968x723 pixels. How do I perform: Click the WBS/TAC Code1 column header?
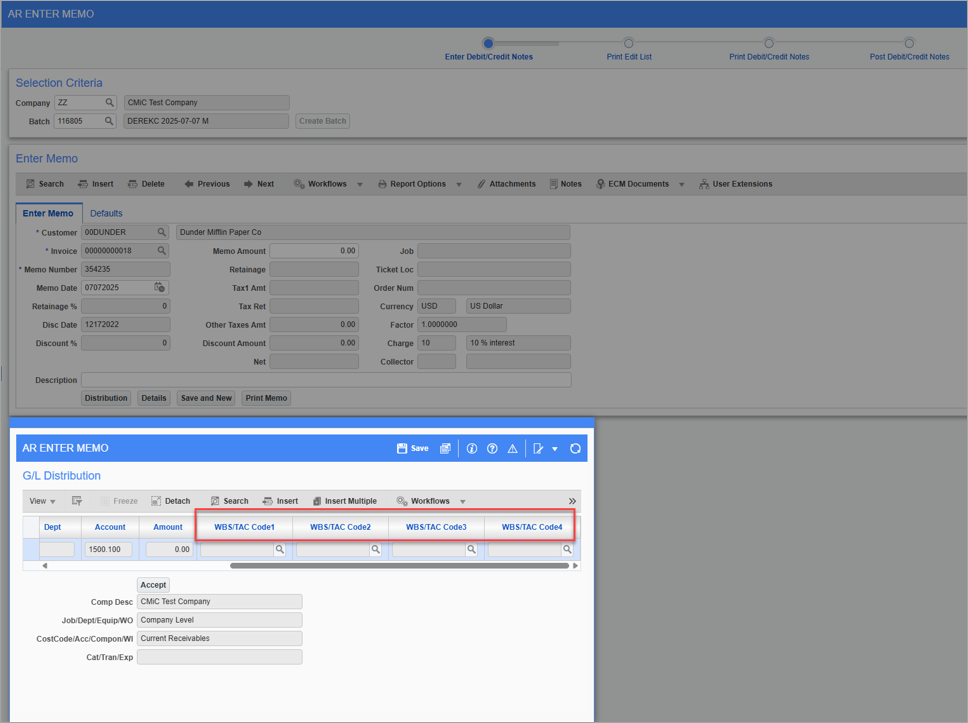244,527
